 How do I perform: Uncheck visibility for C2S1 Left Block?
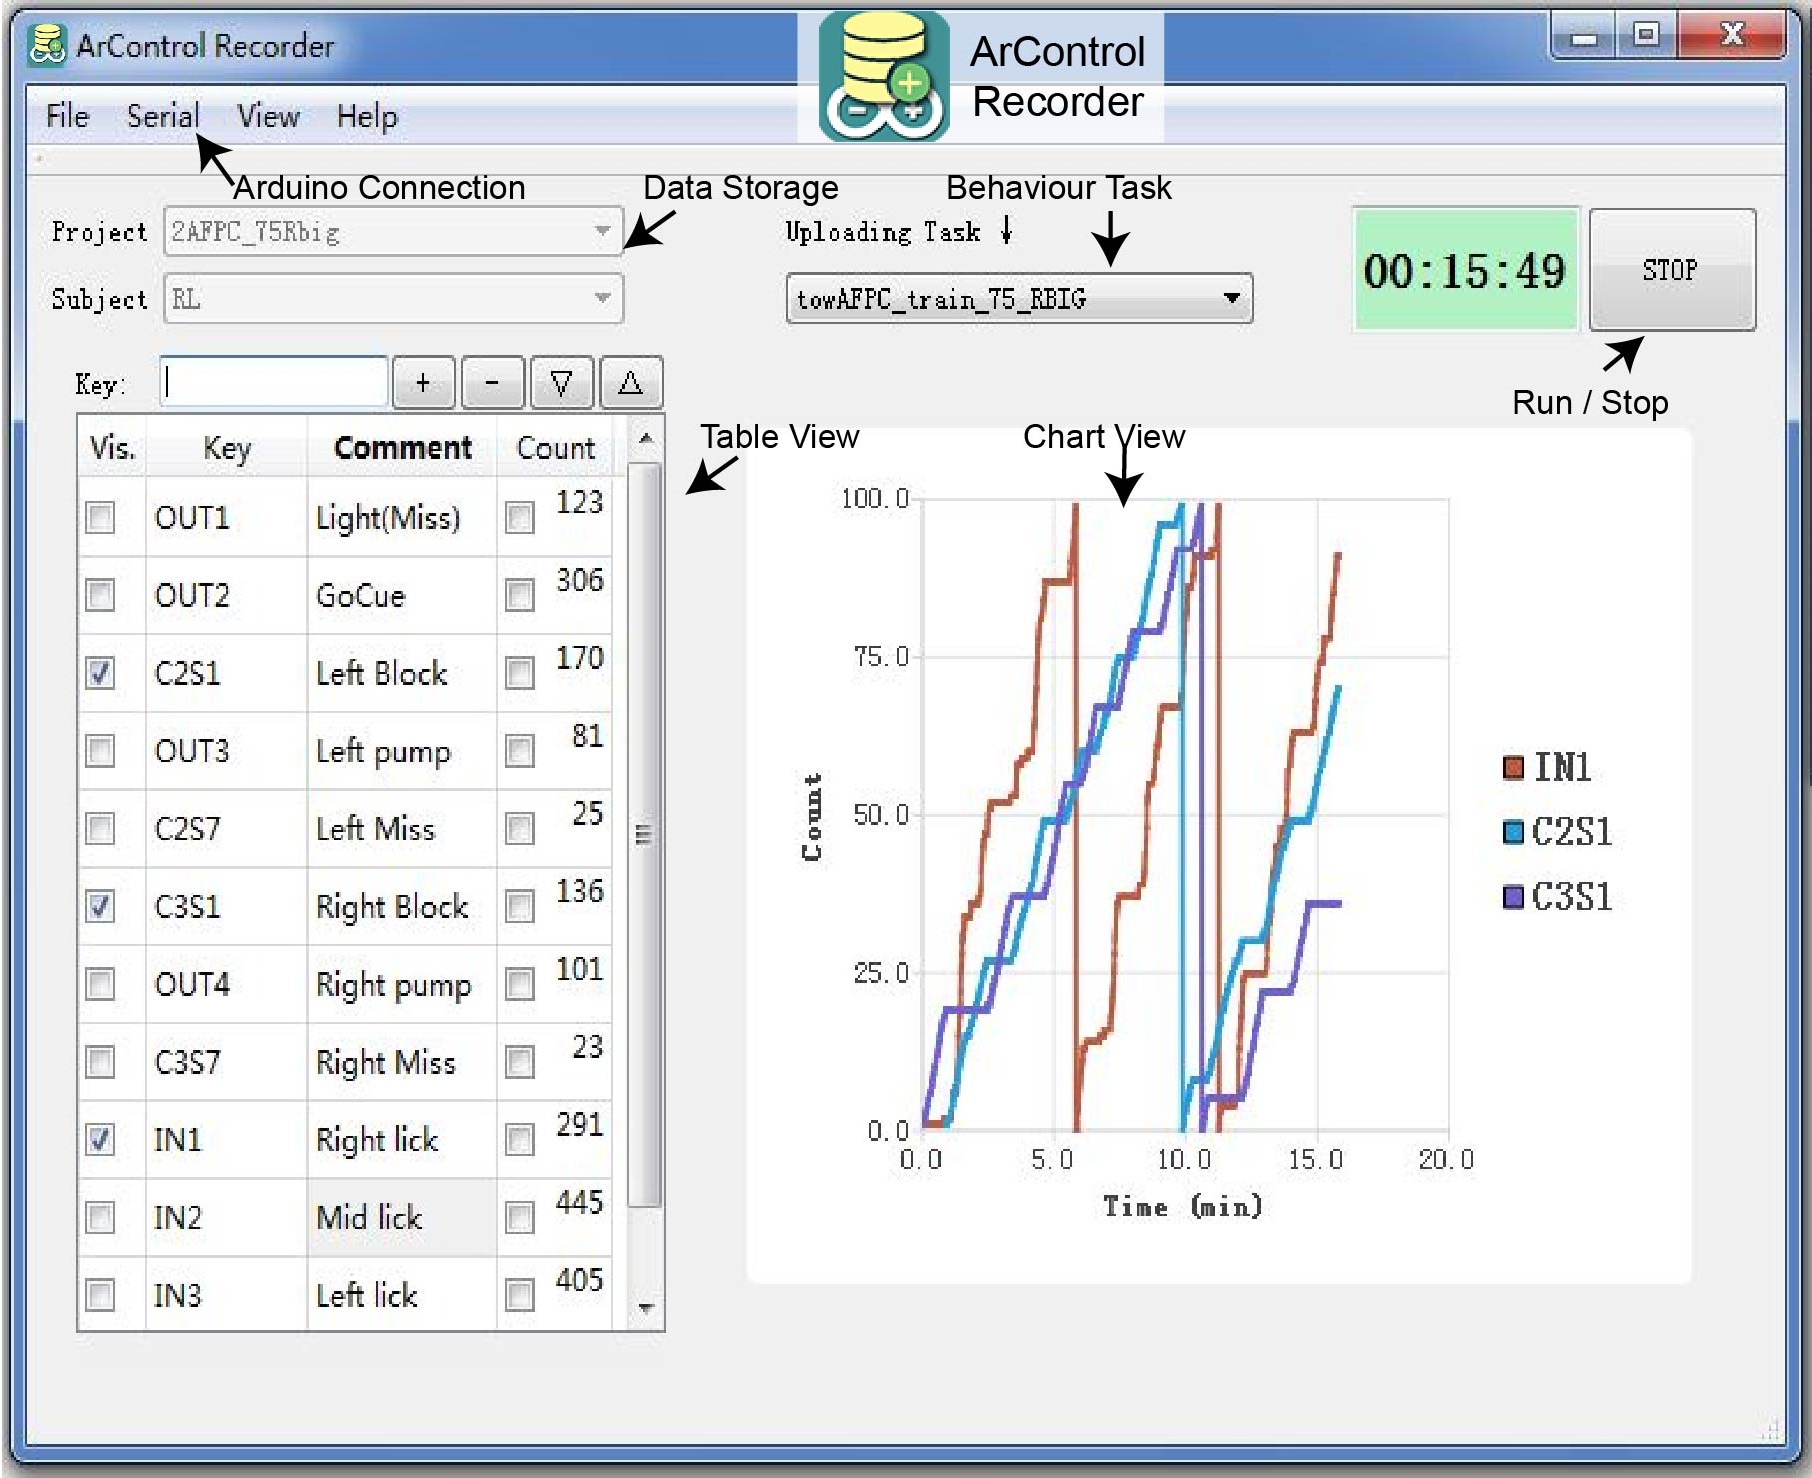[100, 673]
